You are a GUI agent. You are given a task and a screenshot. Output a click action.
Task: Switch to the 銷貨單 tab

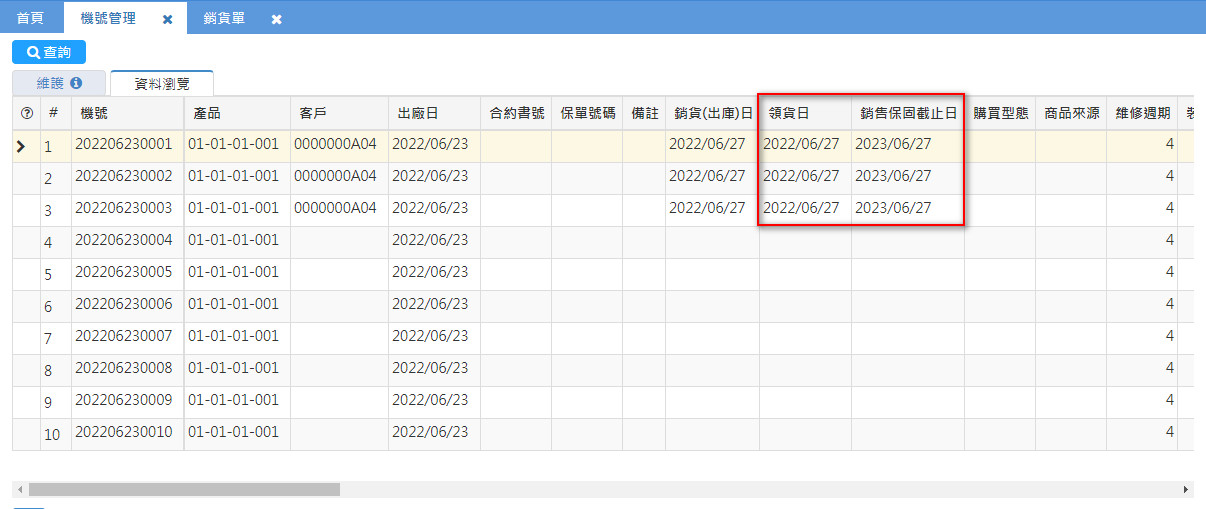pyautogui.click(x=224, y=18)
